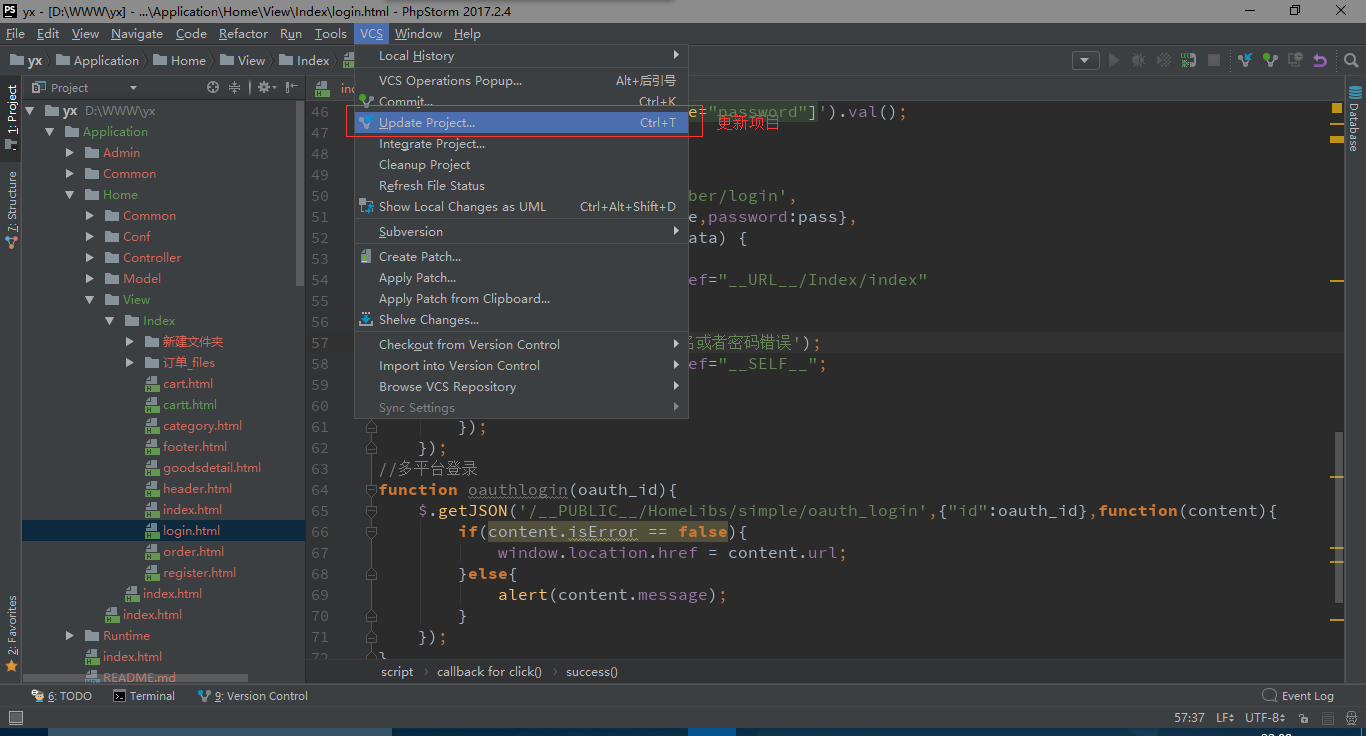Click Update Project VCS toolbar icon
This screenshot has width=1366, height=736.
(x=1245, y=60)
